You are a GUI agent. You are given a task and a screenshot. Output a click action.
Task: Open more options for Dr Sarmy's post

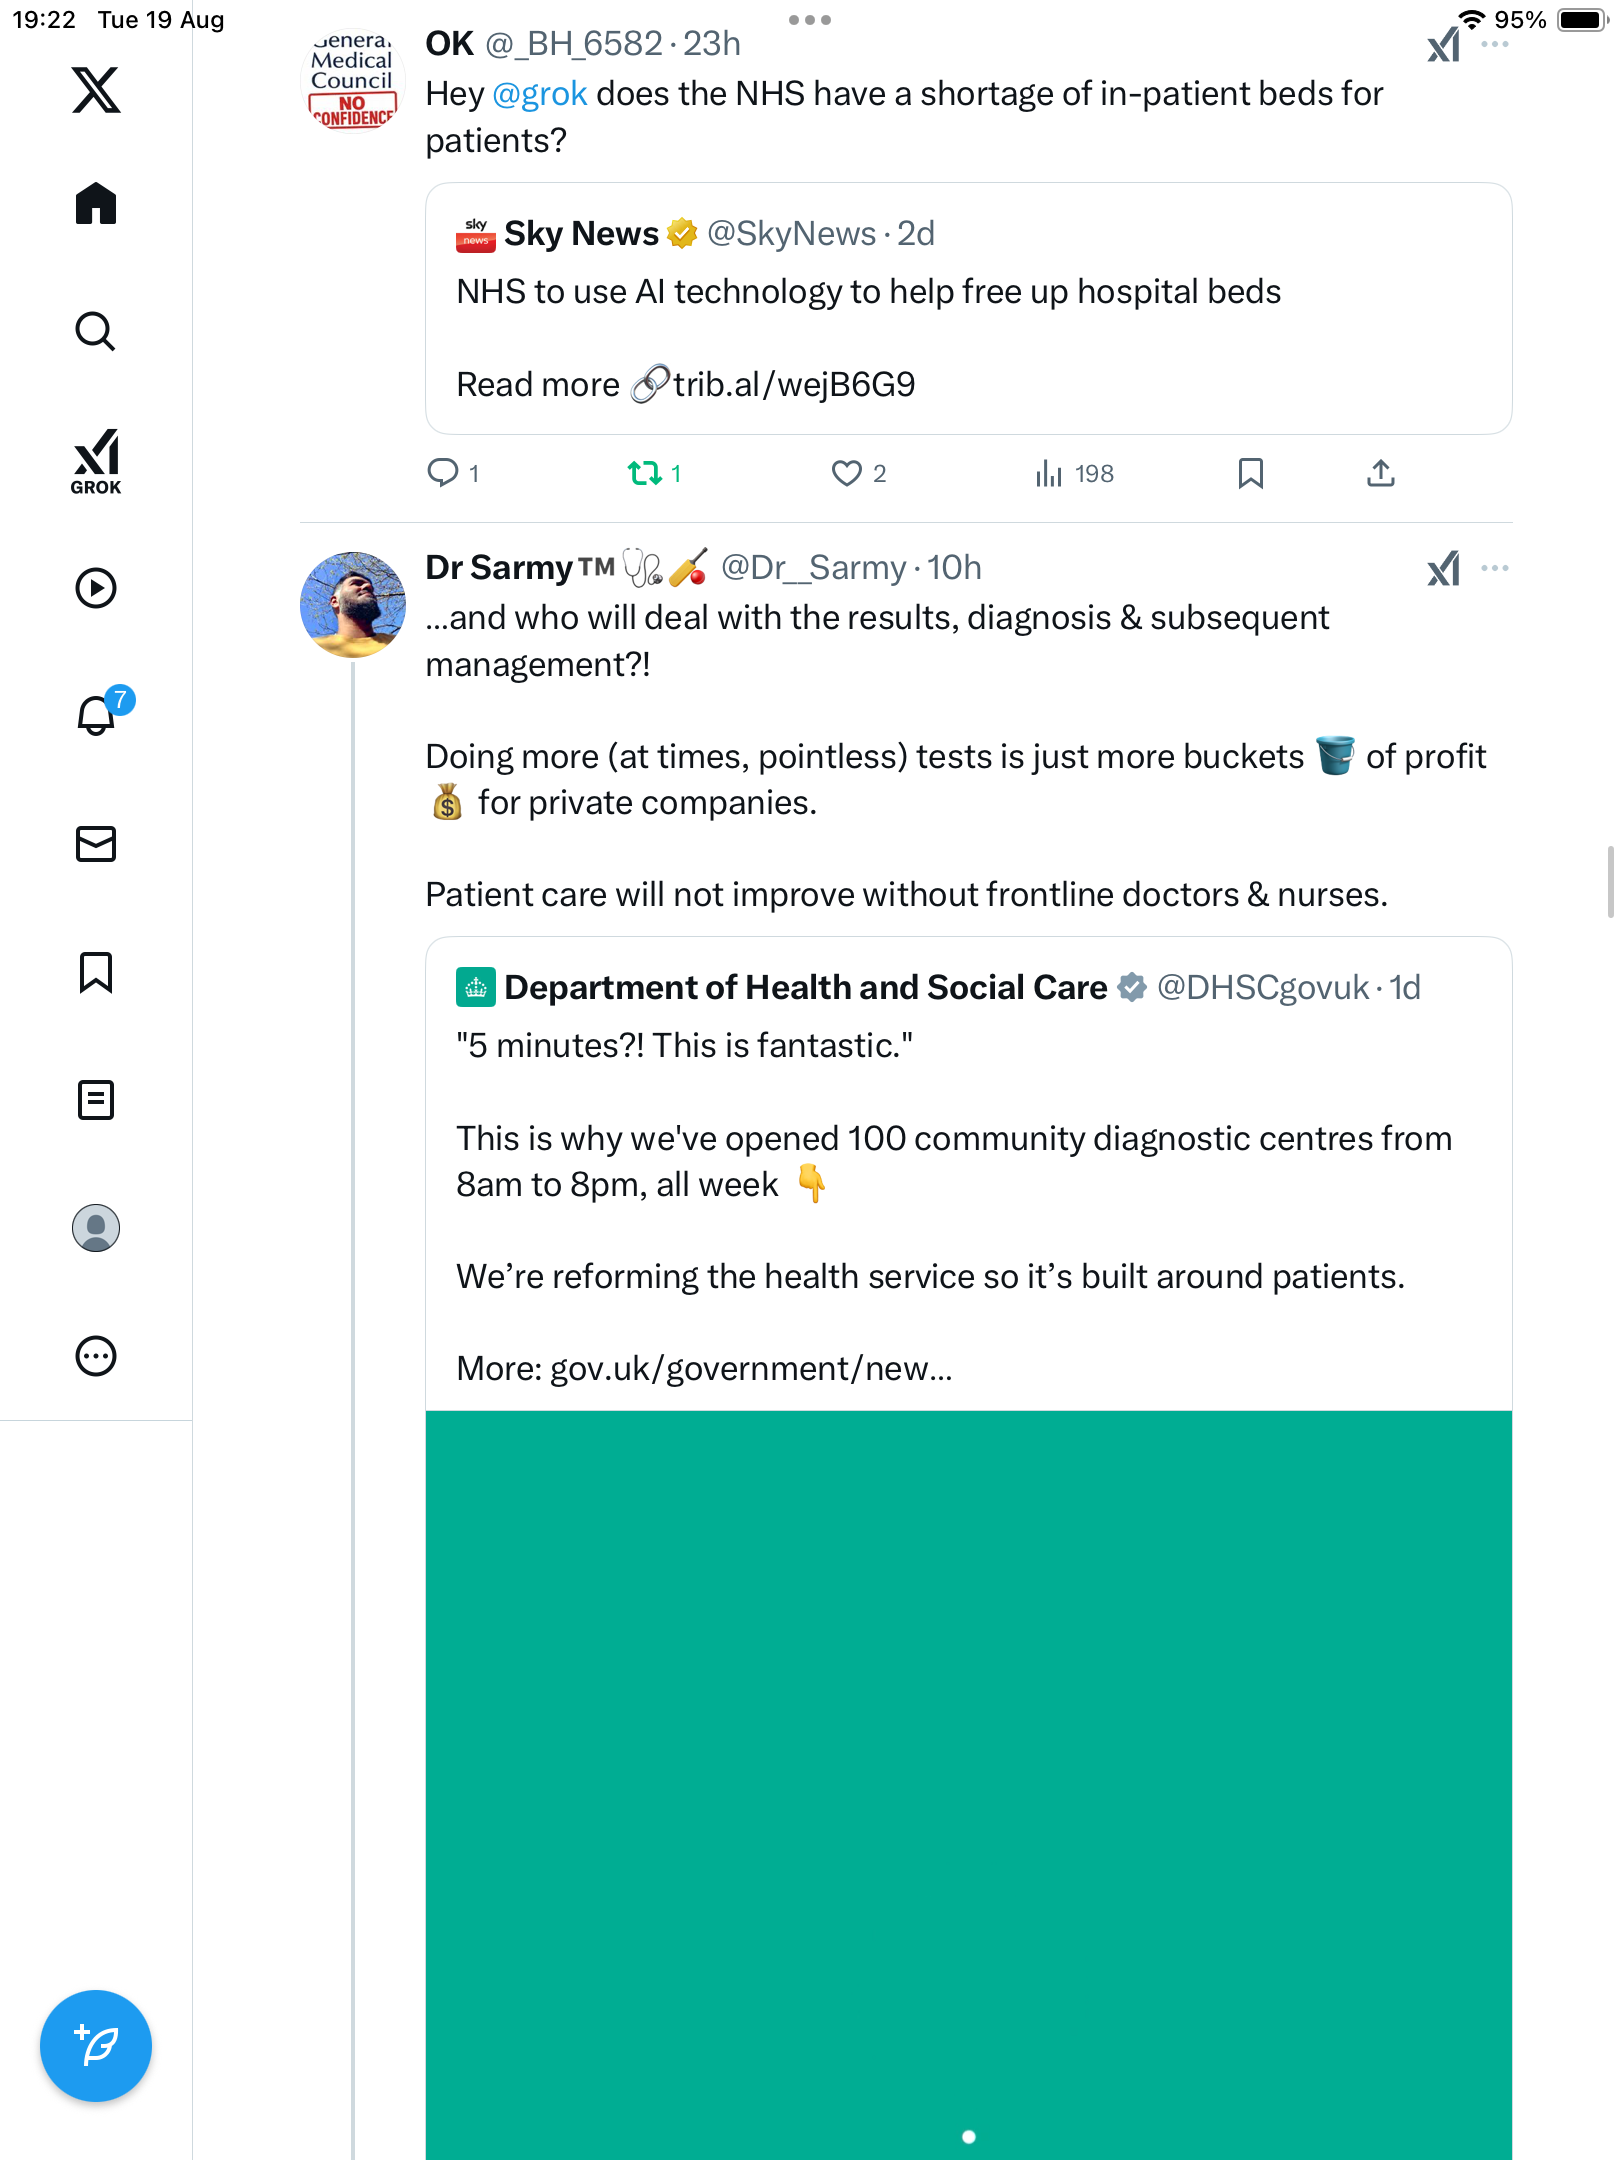click(x=1494, y=568)
